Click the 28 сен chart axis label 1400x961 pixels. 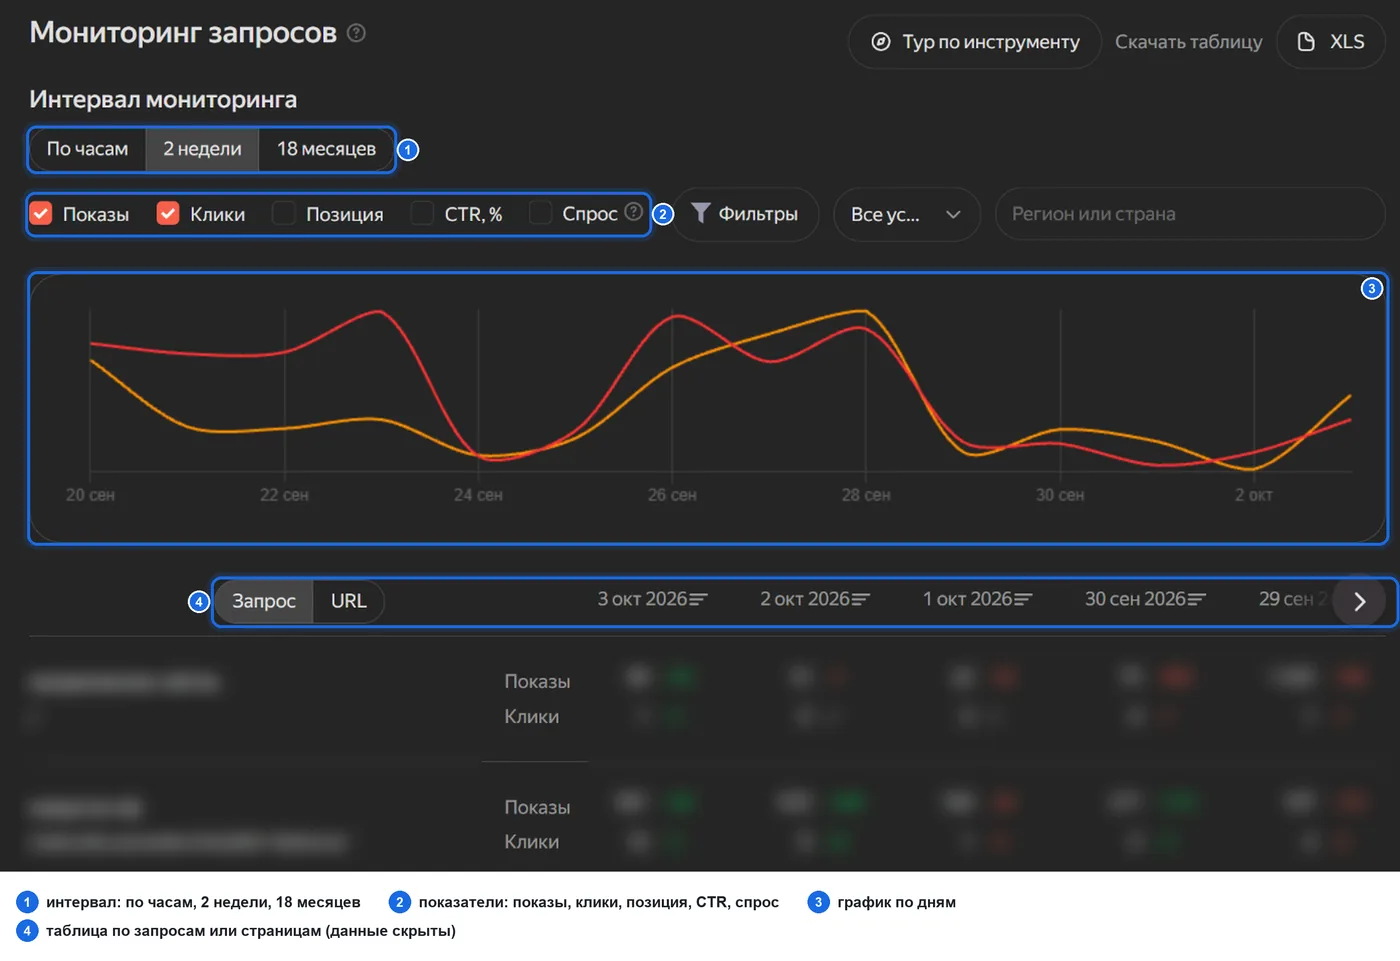tap(866, 495)
